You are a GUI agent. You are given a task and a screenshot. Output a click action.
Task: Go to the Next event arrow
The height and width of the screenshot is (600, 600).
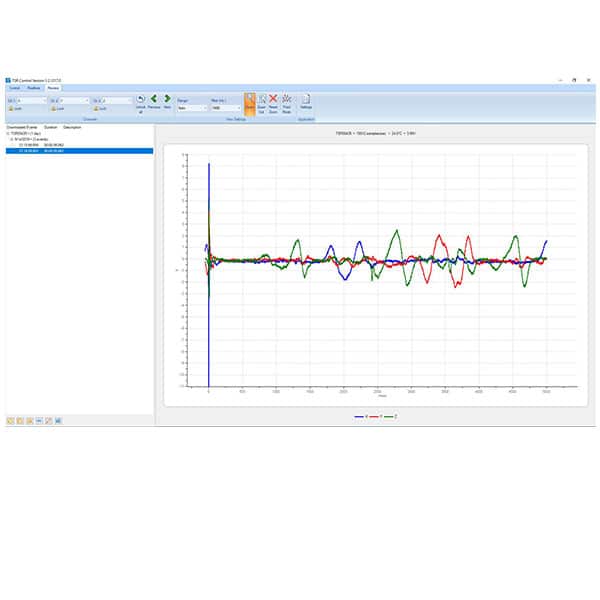pos(167,102)
